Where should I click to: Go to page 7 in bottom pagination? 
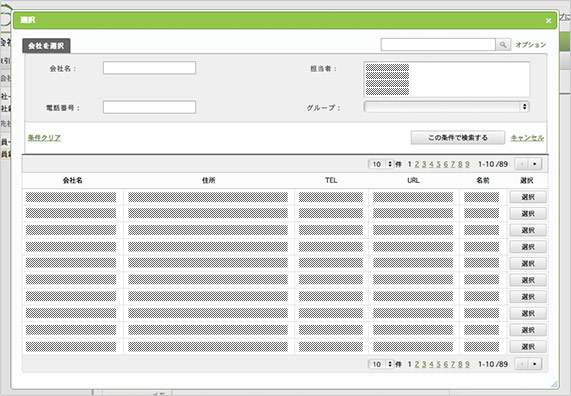click(453, 364)
